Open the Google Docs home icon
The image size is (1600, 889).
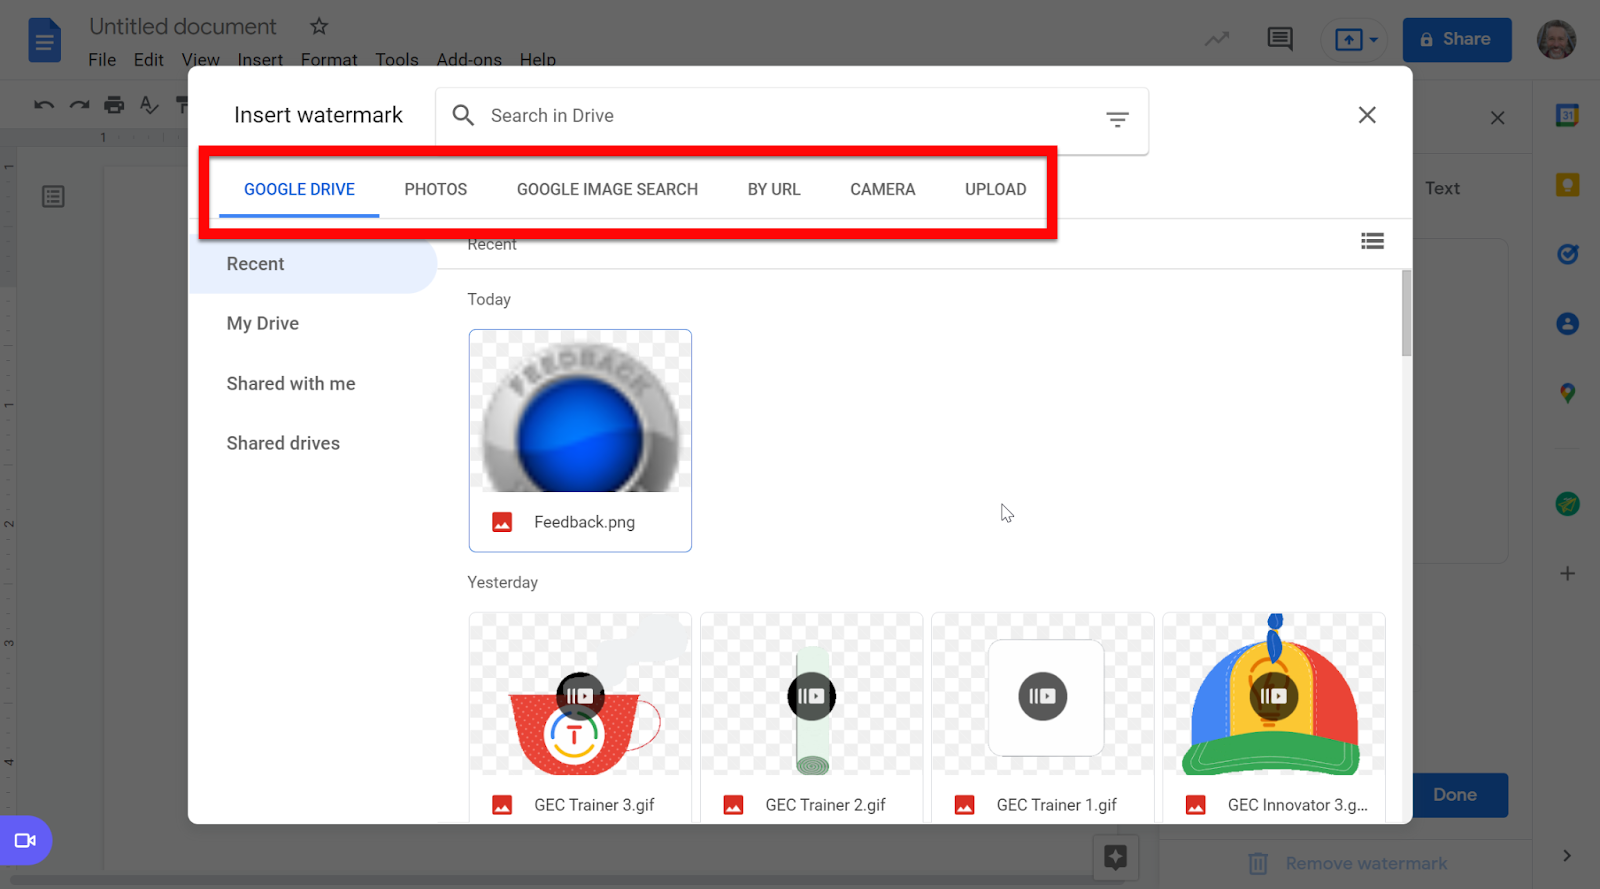[44, 40]
